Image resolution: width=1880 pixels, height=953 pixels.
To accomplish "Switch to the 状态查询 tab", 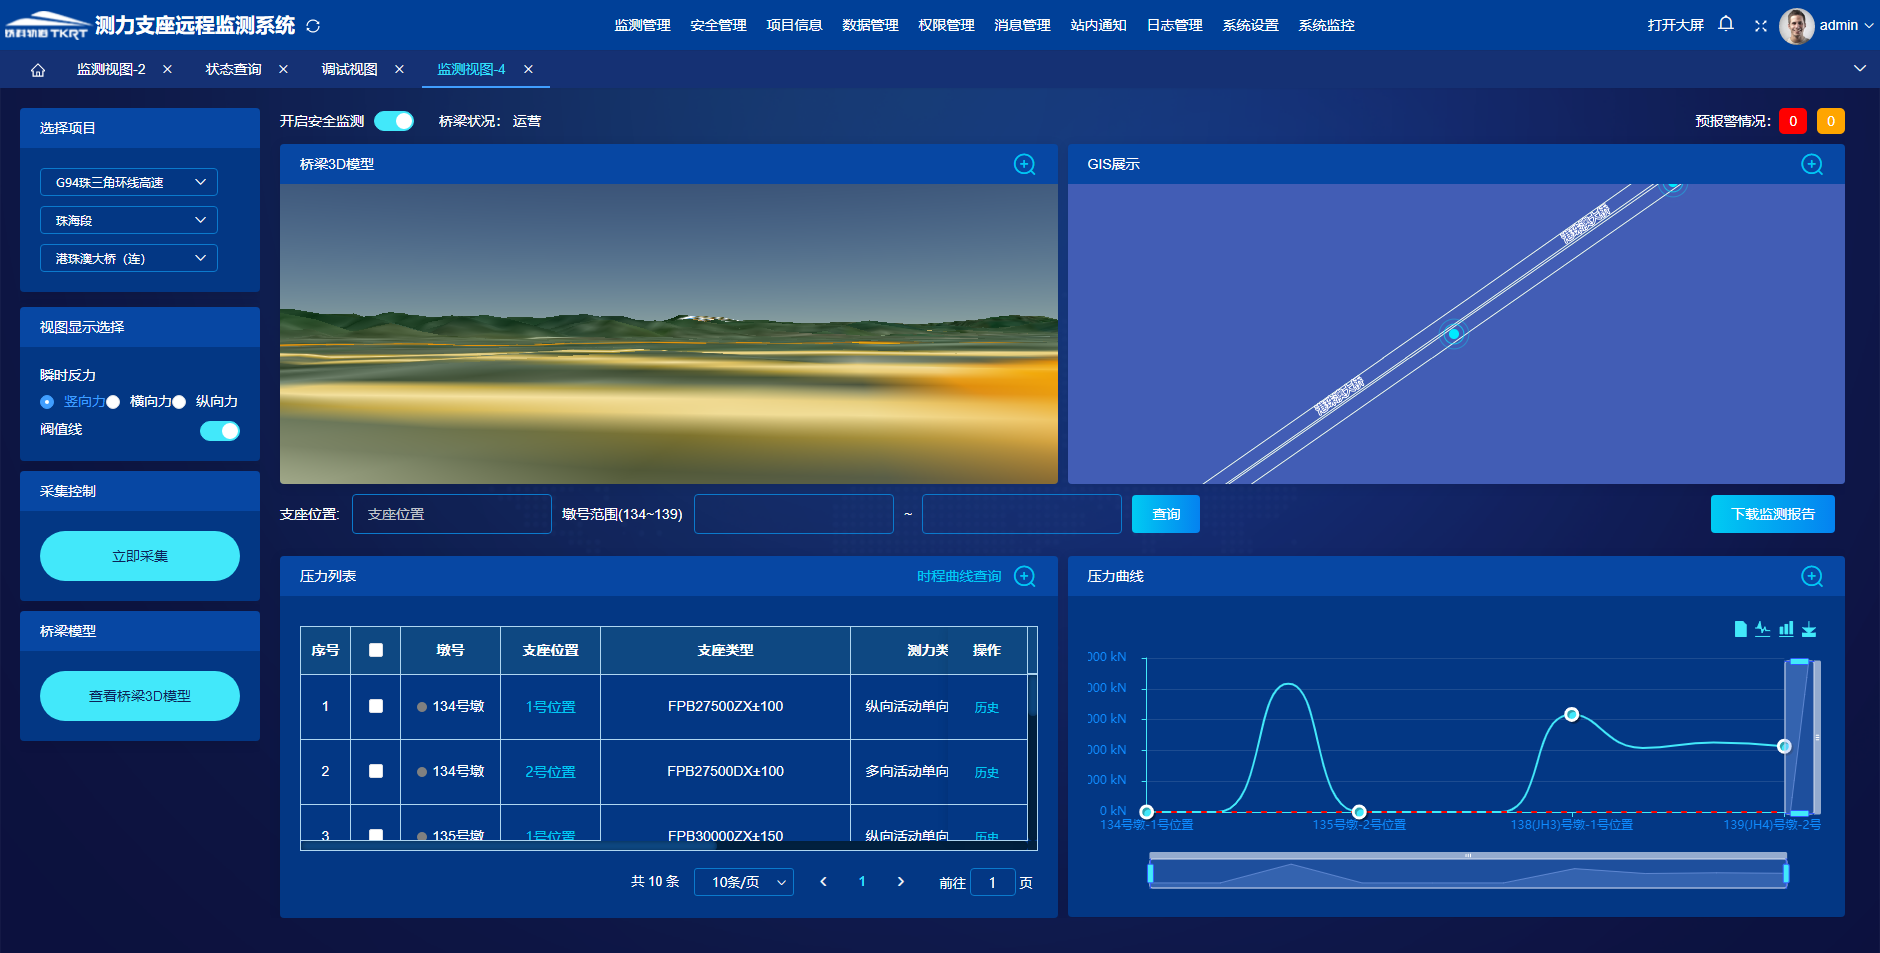I will pyautogui.click(x=233, y=69).
